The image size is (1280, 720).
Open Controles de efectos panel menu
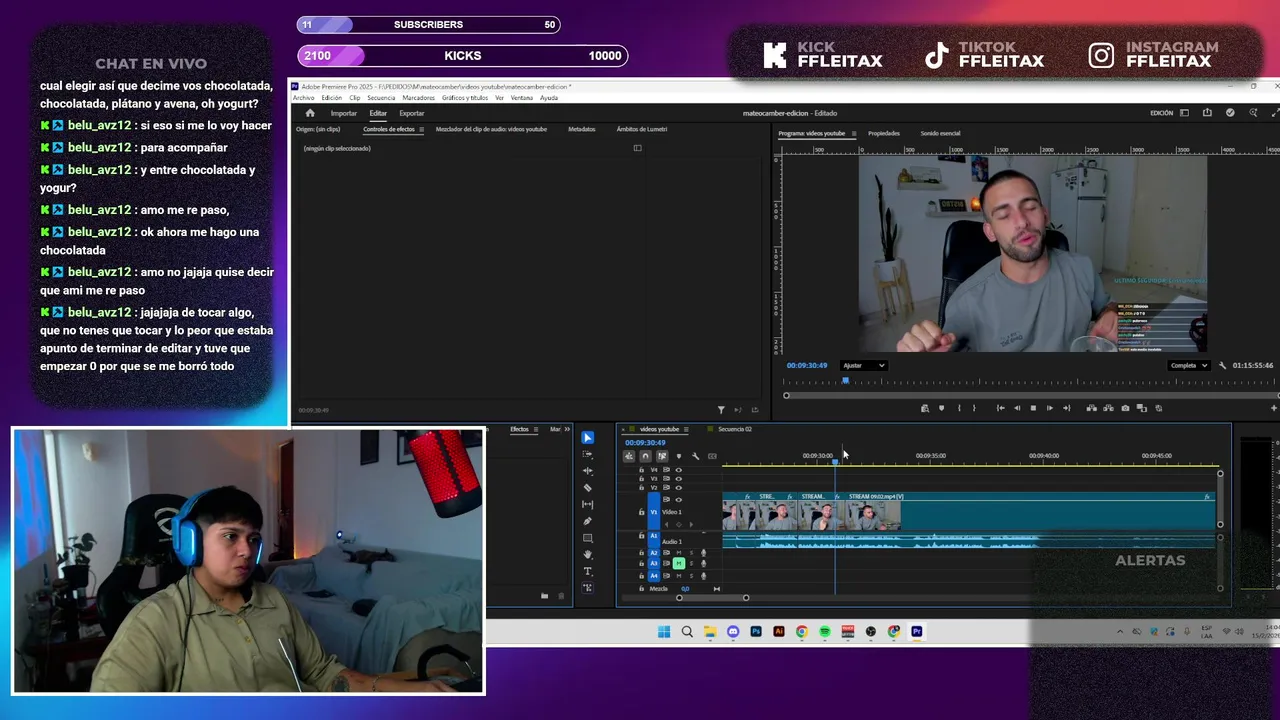pyautogui.click(x=421, y=129)
